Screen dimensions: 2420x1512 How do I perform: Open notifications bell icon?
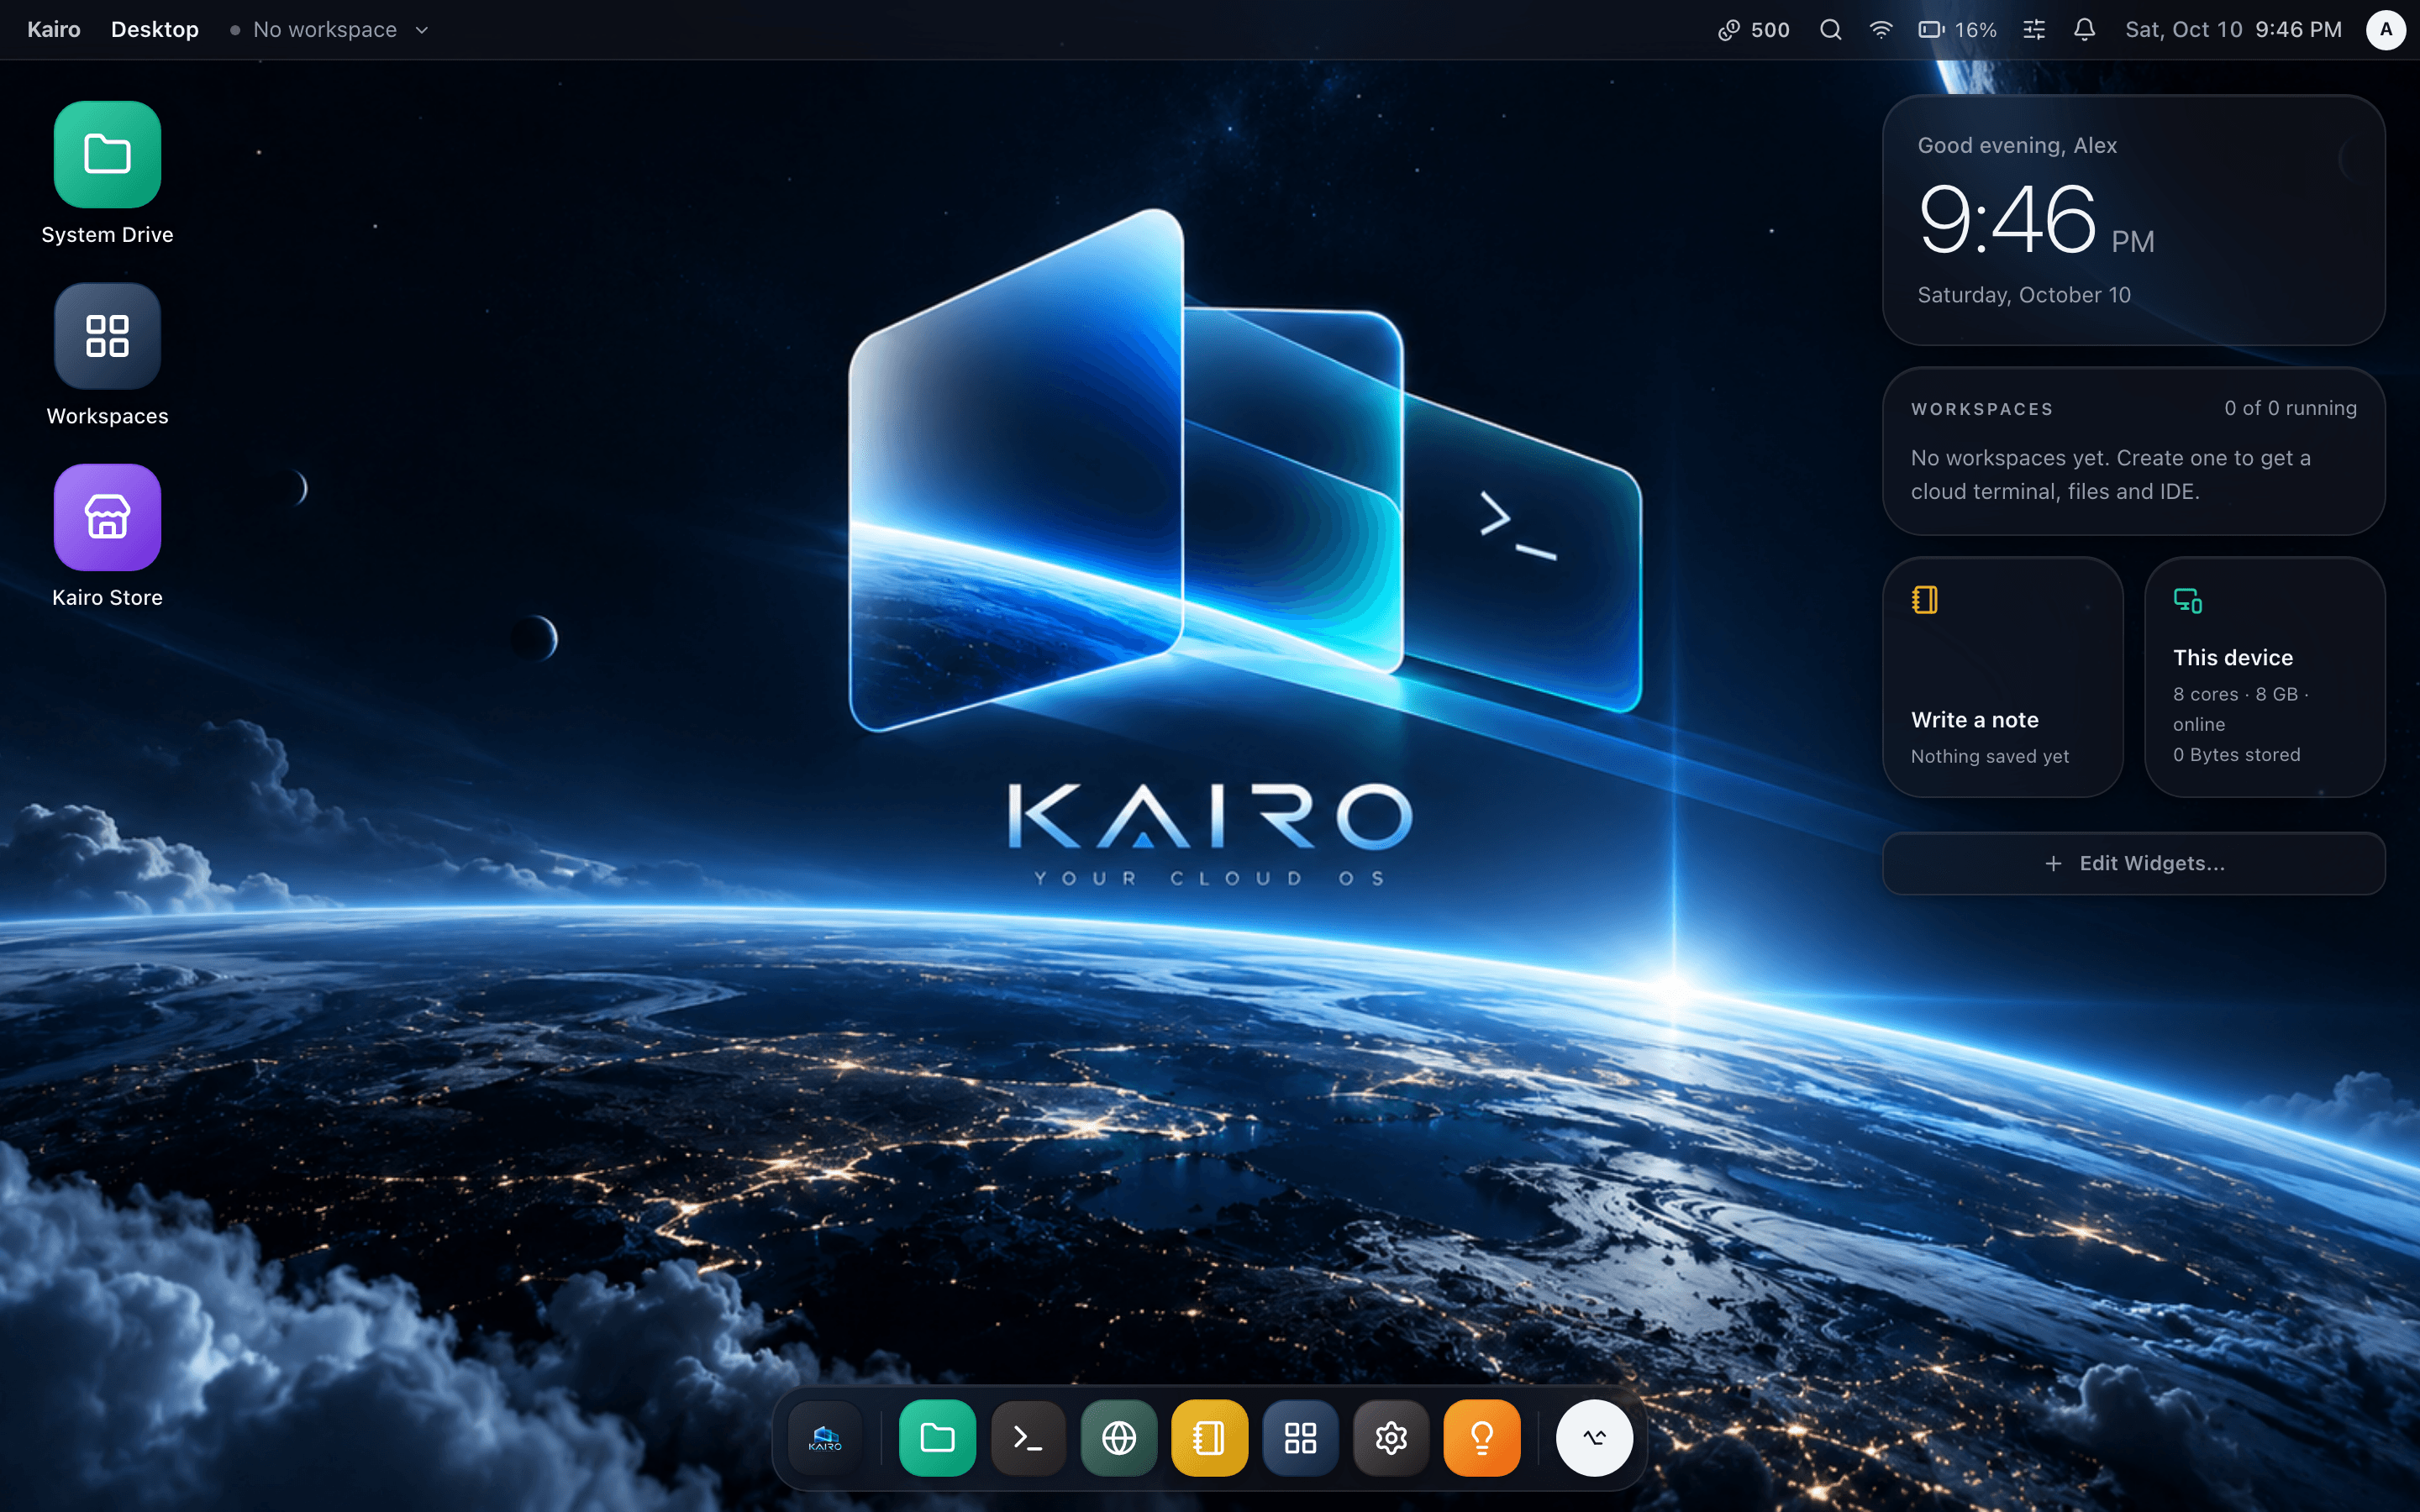(2084, 30)
